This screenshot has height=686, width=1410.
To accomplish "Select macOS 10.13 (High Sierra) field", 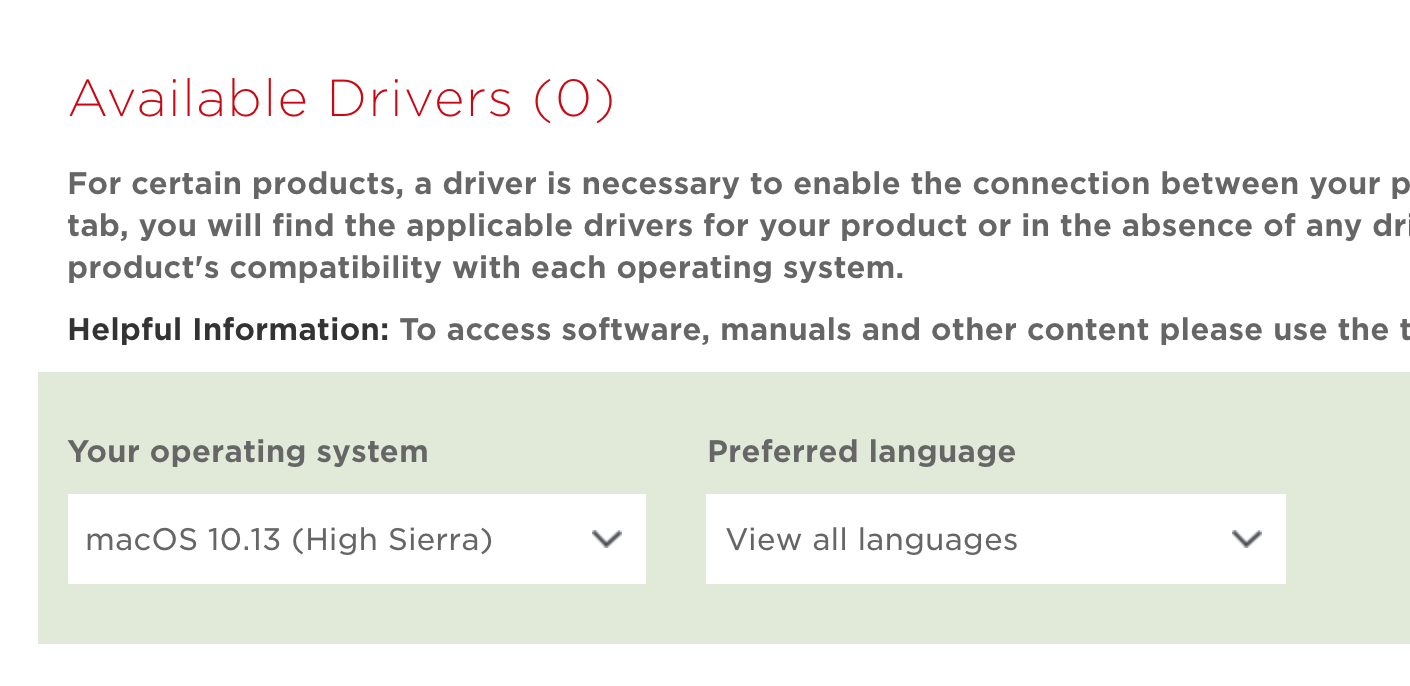I will [x=357, y=539].
